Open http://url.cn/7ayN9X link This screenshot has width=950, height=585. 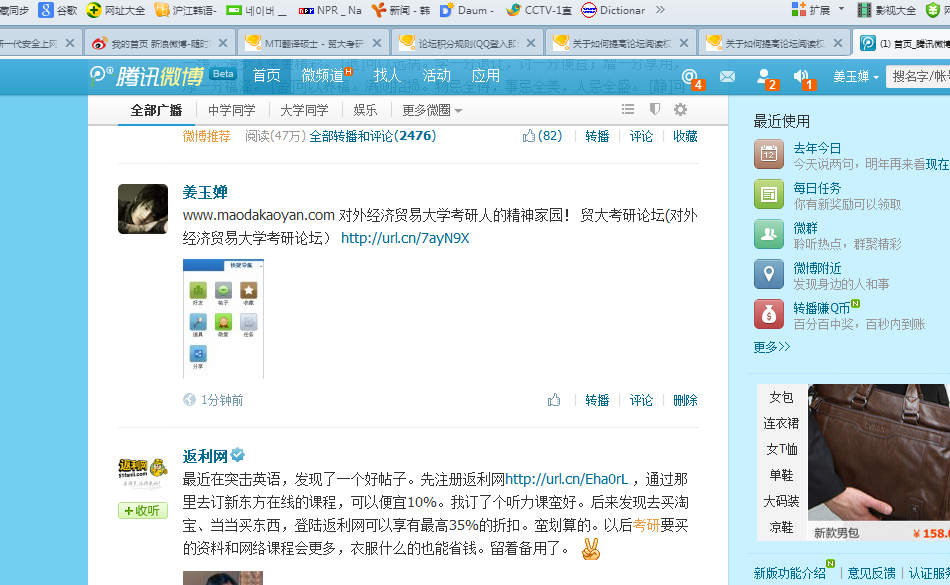point(405,238)
